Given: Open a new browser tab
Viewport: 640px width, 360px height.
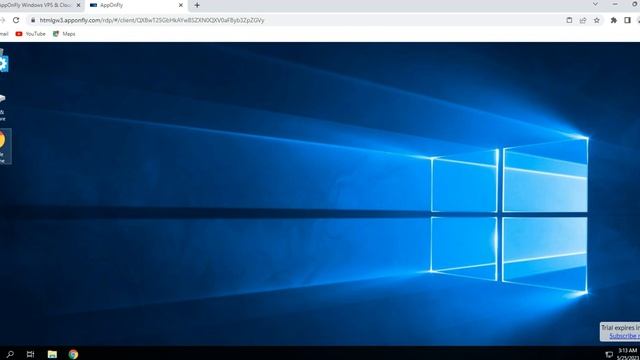Looking at the screenshot, I should pyautogui.click(x=197, y=5).
